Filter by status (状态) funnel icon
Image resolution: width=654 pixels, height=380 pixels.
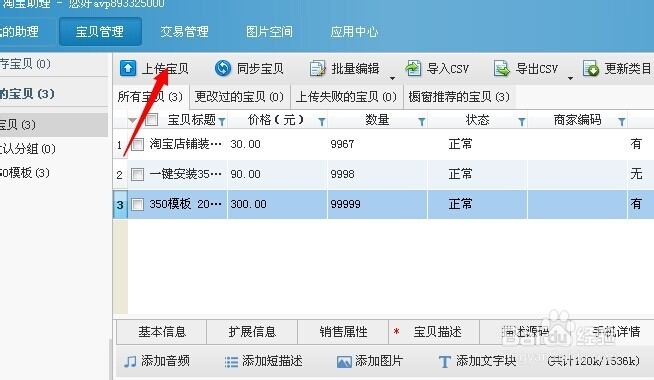521,122
